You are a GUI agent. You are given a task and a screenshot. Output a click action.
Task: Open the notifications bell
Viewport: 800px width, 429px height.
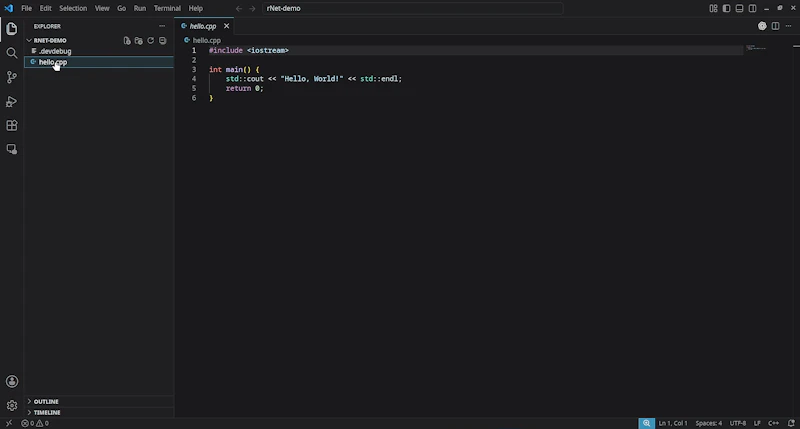[791, 423]
